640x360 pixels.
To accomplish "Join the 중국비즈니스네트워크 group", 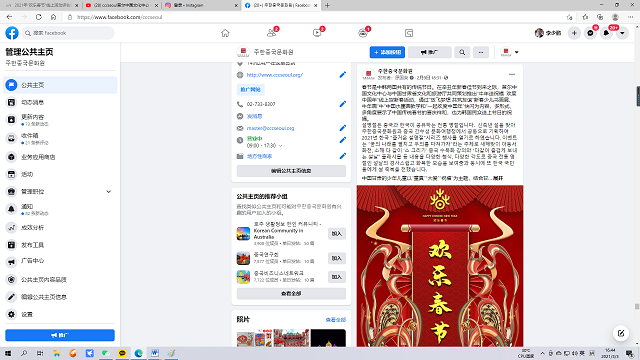I will (337, 277).
